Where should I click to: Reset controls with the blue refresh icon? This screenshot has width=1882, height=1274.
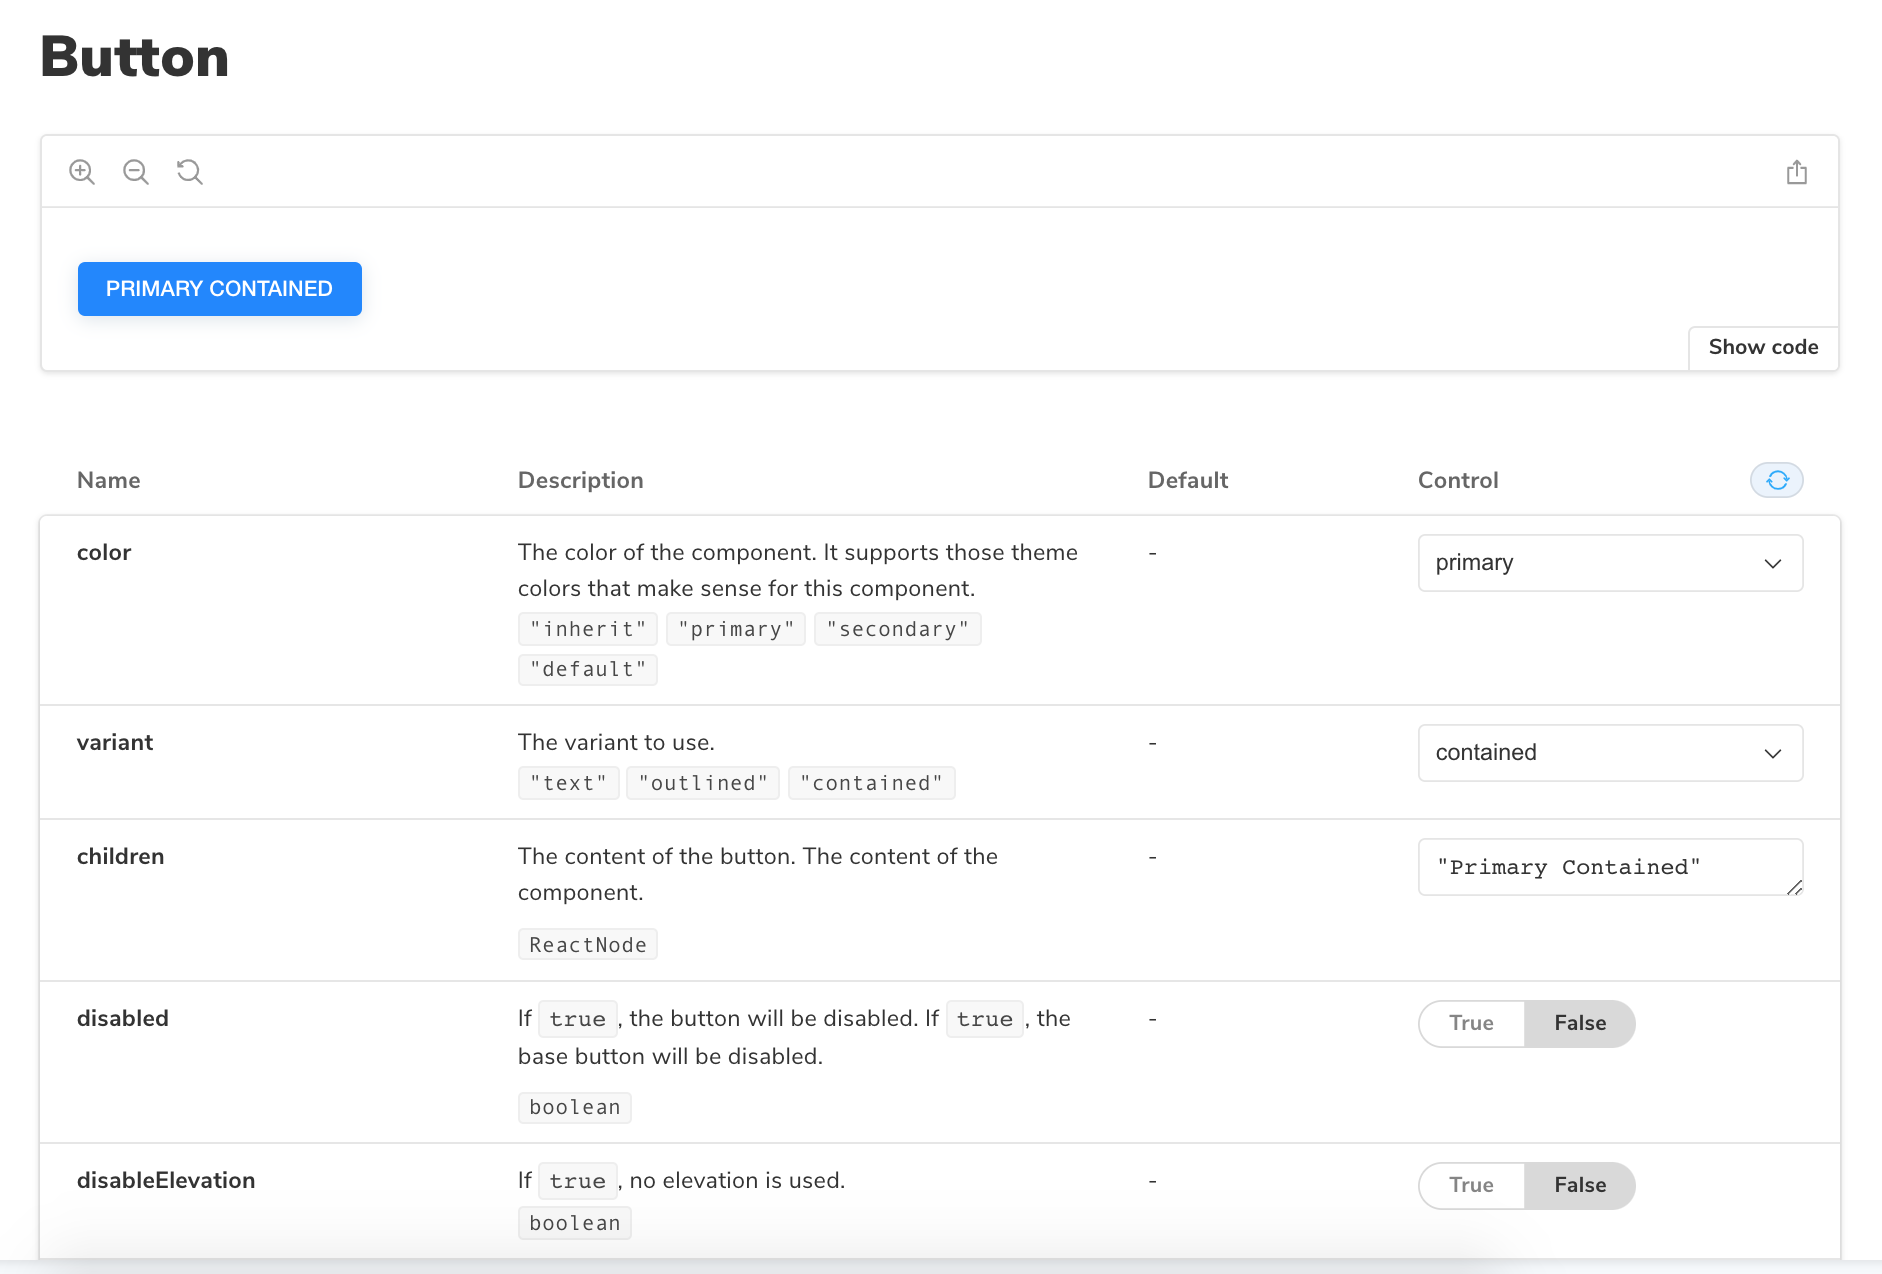click(x=1776, y=480)
